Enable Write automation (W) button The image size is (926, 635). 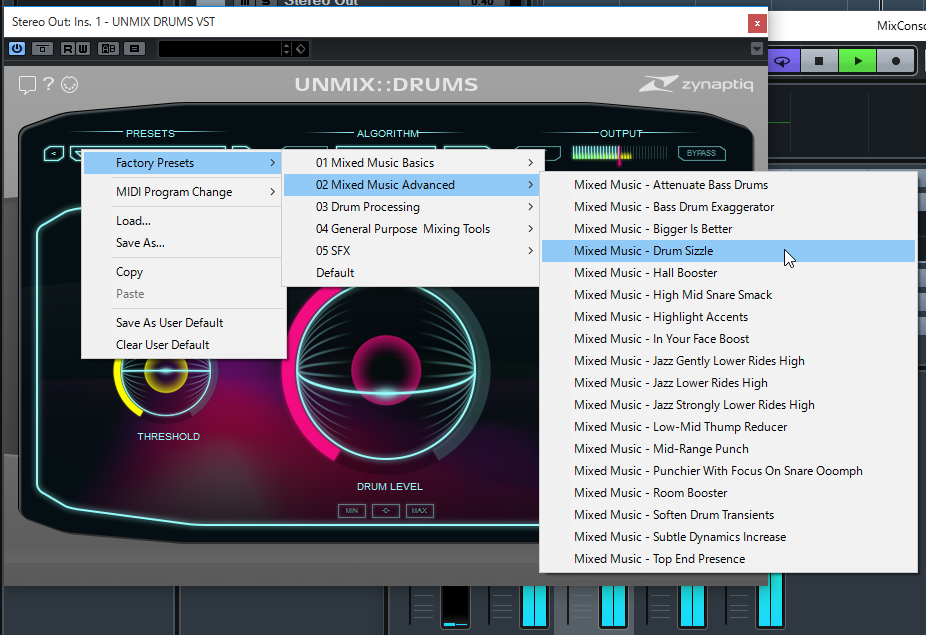pyautogui.click(x=83, y=48)
